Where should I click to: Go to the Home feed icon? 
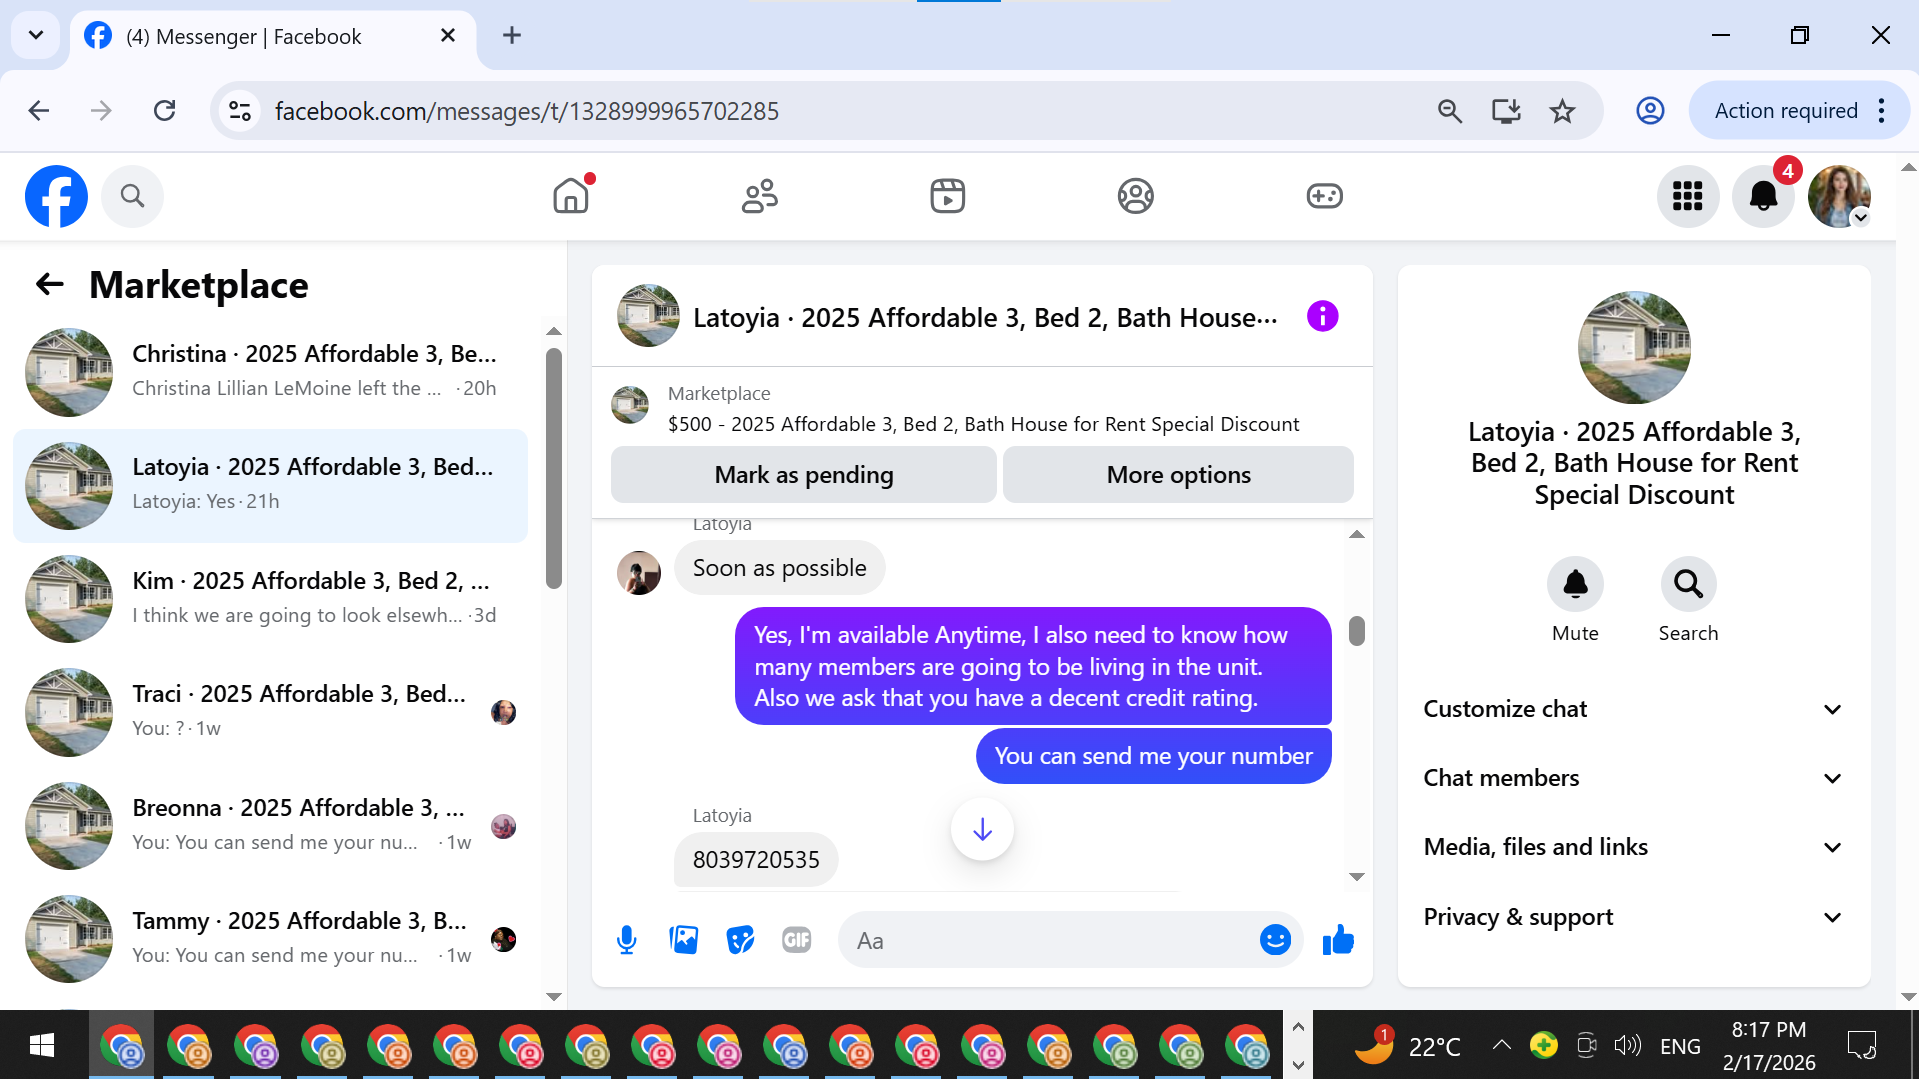point(571,196)
